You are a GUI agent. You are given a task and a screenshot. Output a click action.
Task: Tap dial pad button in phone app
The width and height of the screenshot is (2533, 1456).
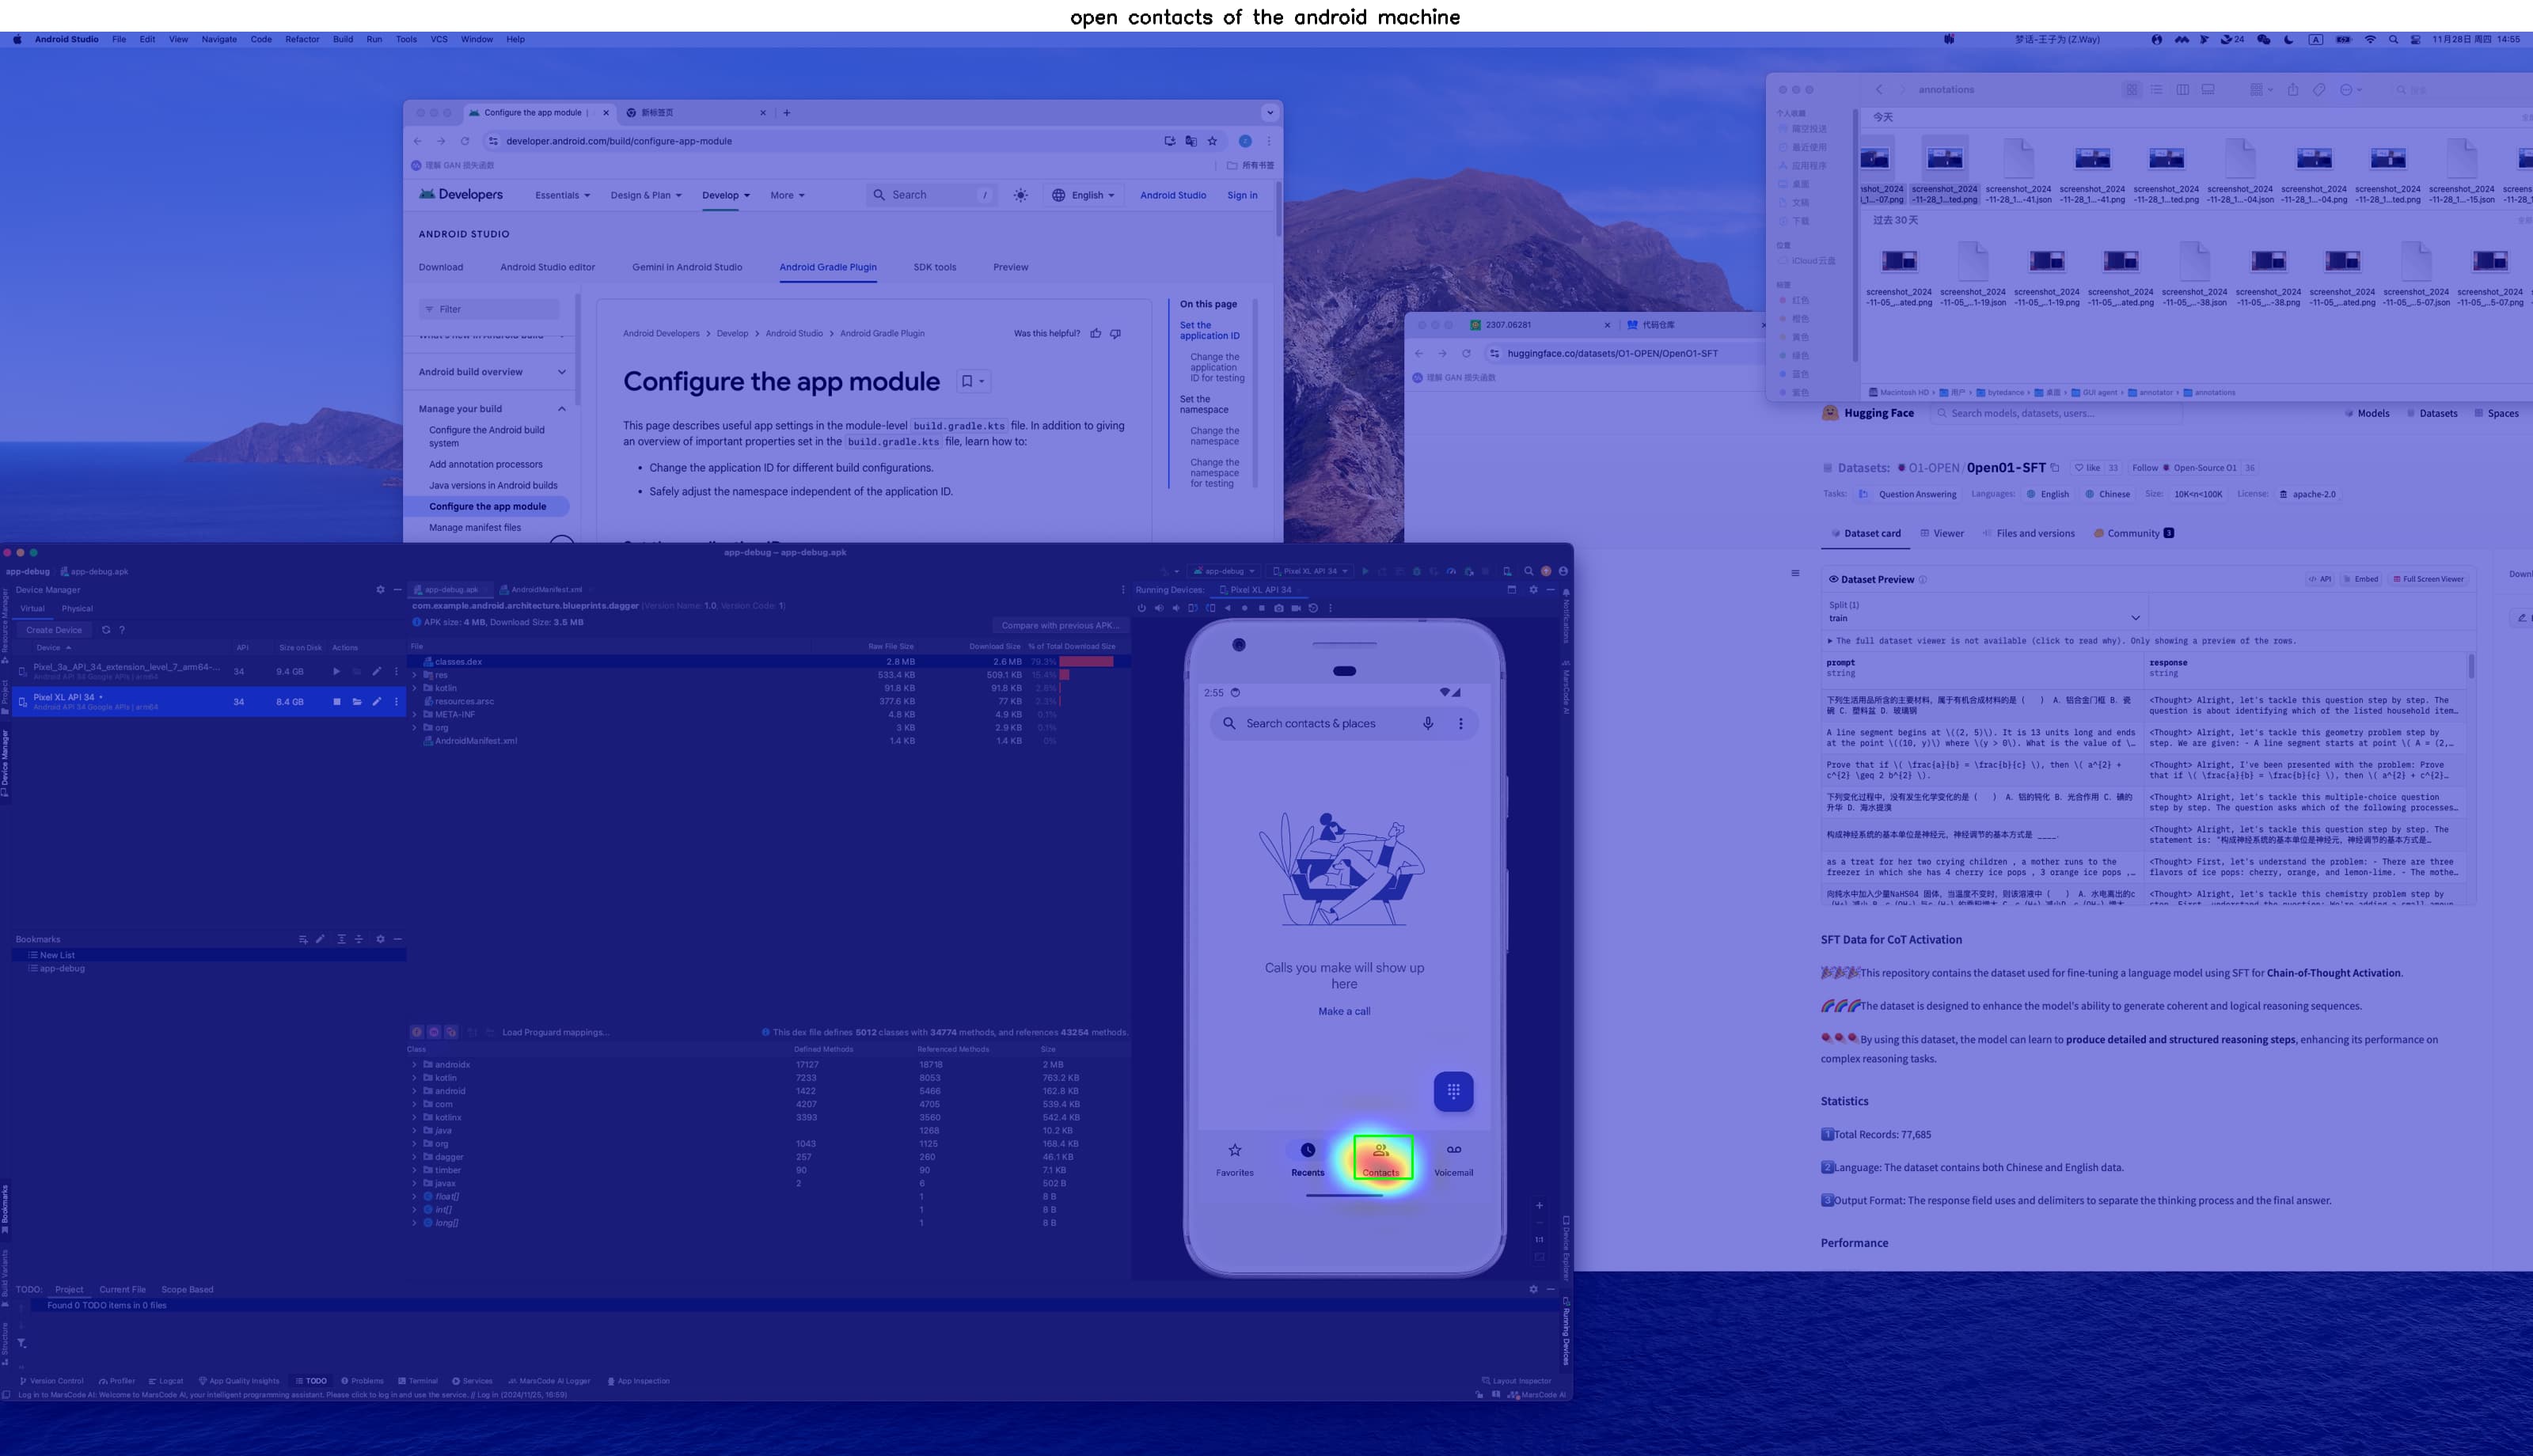pyautogui.click(x=1453, y=1091)
